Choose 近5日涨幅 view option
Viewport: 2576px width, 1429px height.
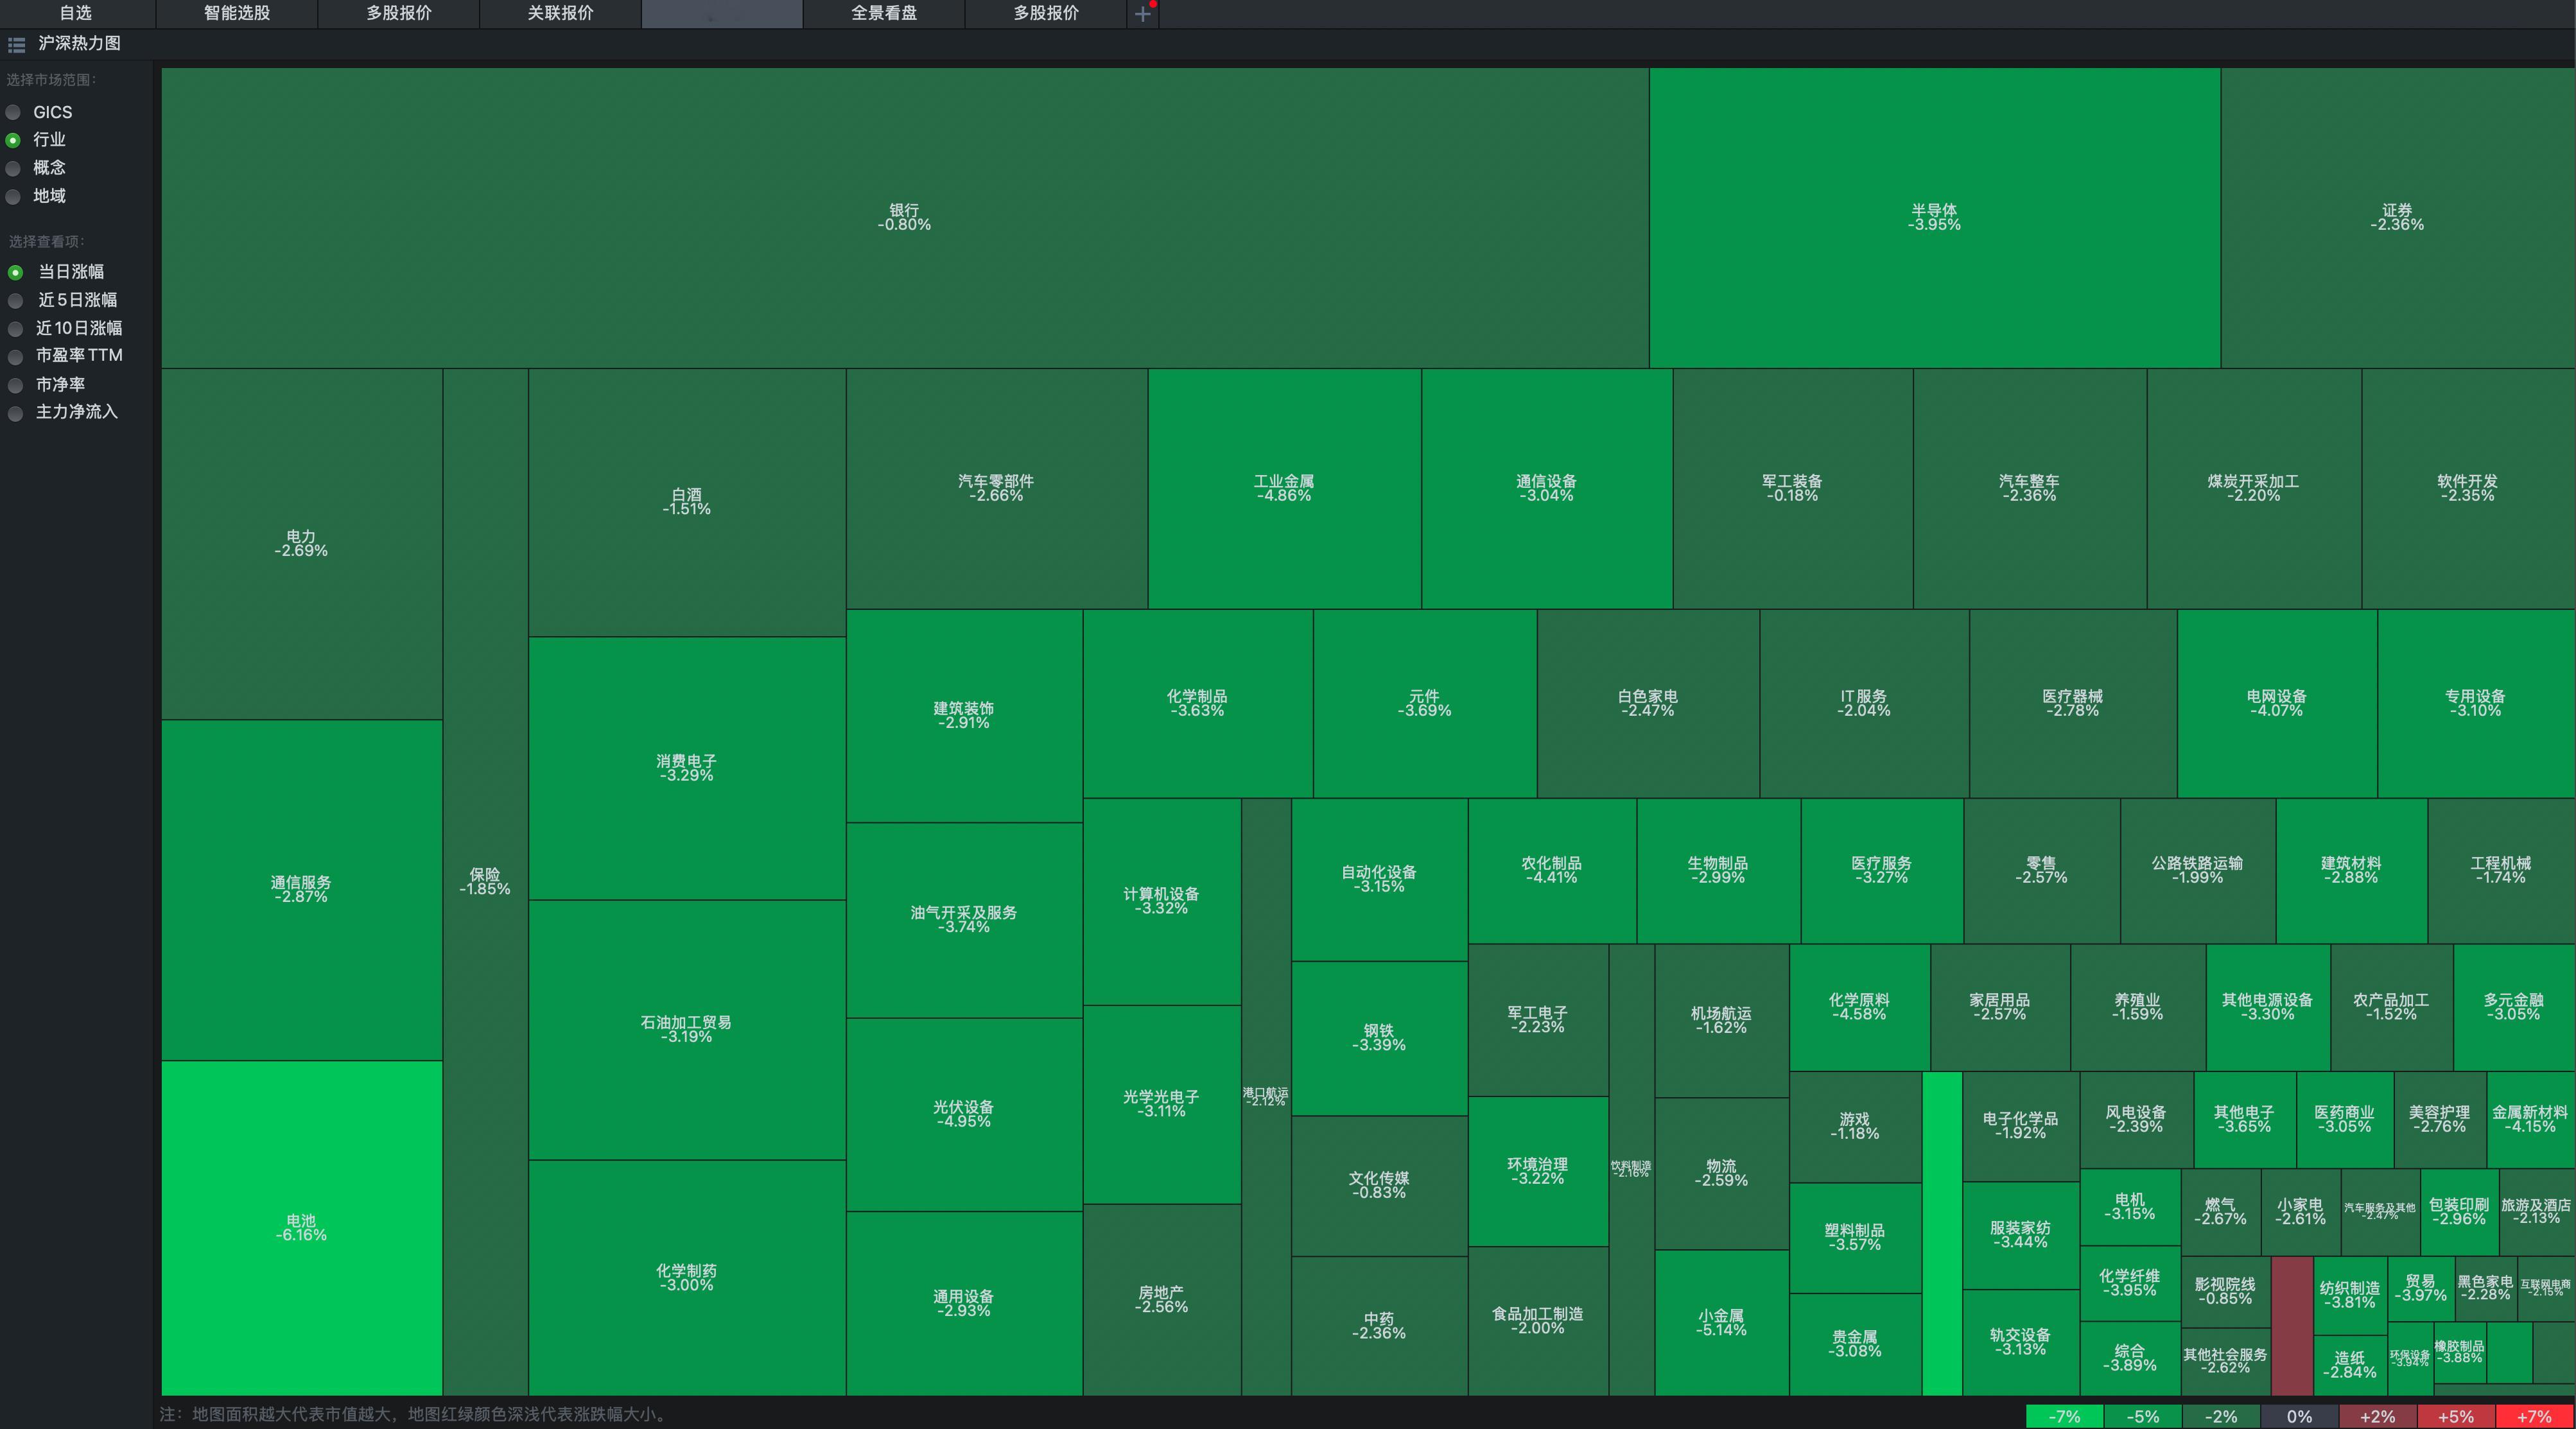point(16,300)
